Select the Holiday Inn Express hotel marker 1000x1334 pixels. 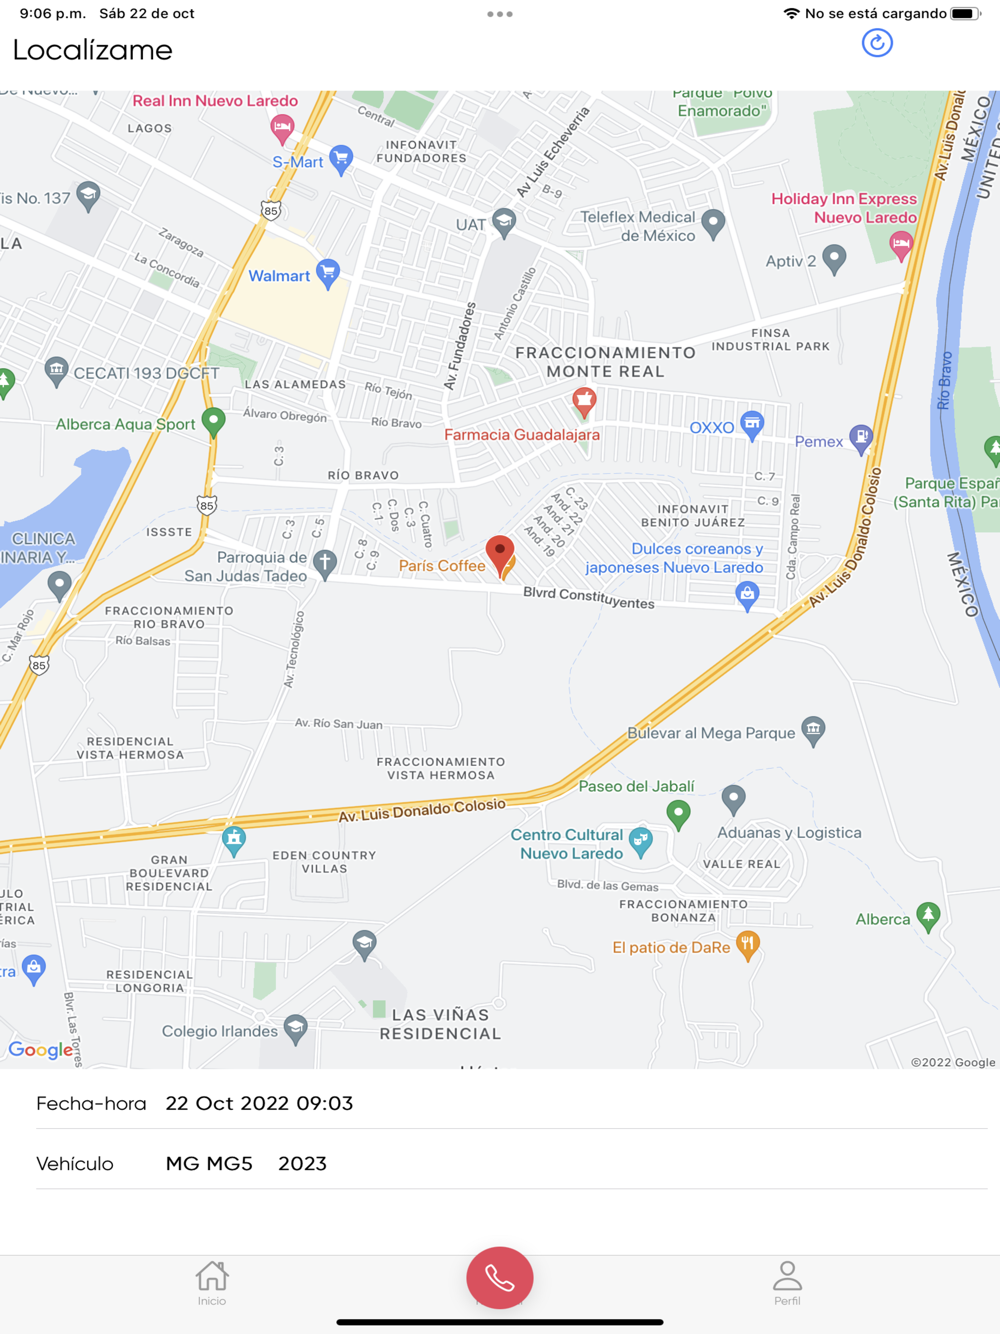(901, 246)
